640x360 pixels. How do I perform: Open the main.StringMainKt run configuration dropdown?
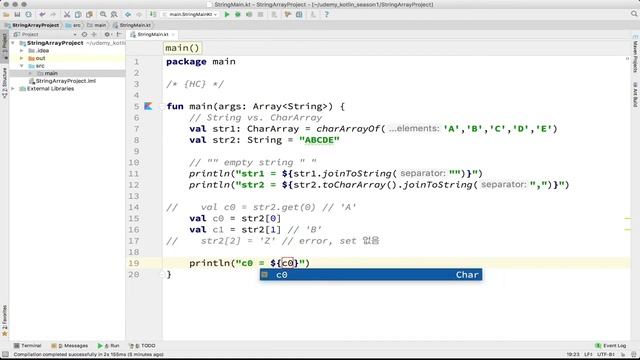190,14
